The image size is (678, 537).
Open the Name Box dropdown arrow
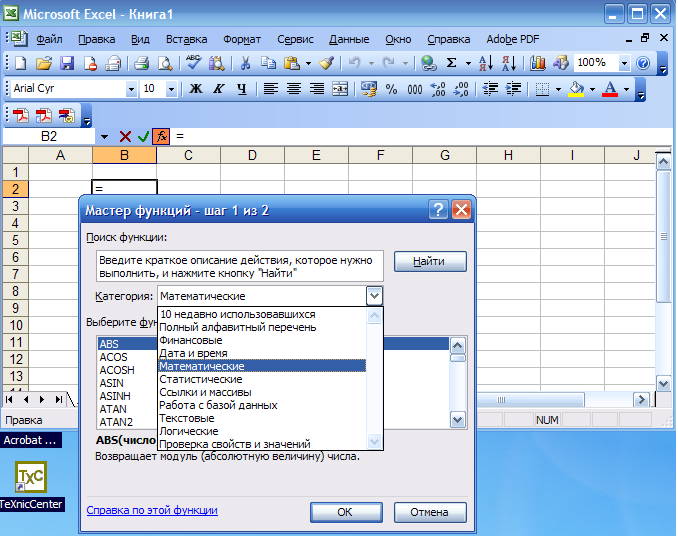(104, 137)
